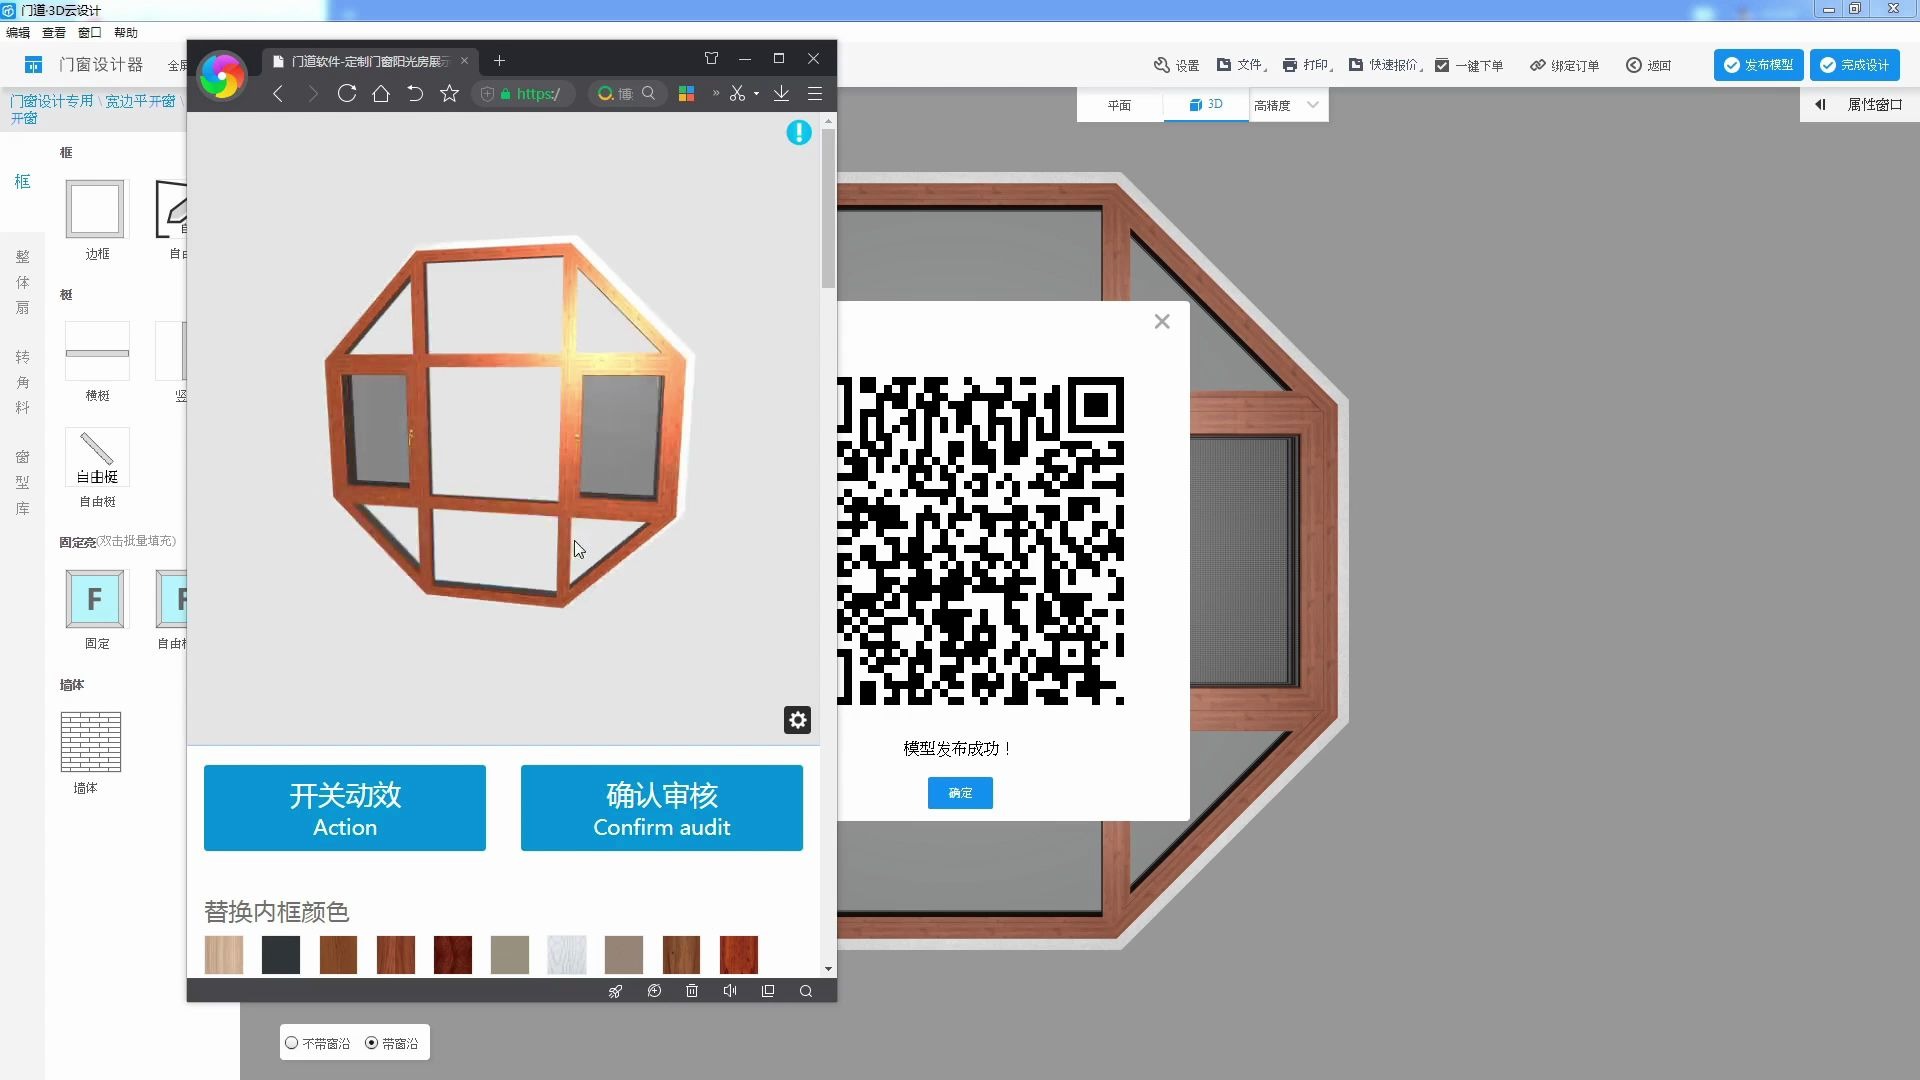The width and height of the screenshot is (1920, 1080).
Task: Click the 确认审核 Confirm audit button
Action: 662,808
